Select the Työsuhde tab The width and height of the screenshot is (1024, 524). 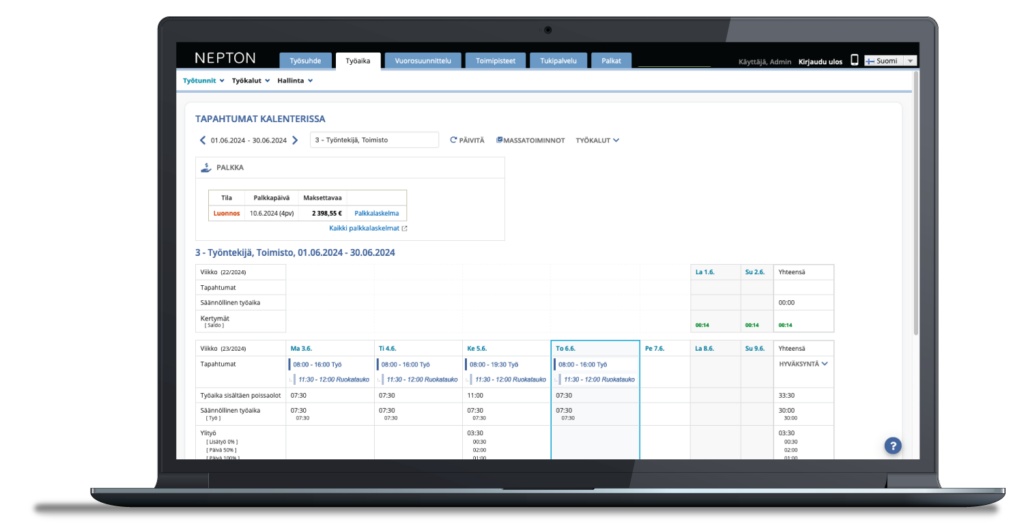304,61
